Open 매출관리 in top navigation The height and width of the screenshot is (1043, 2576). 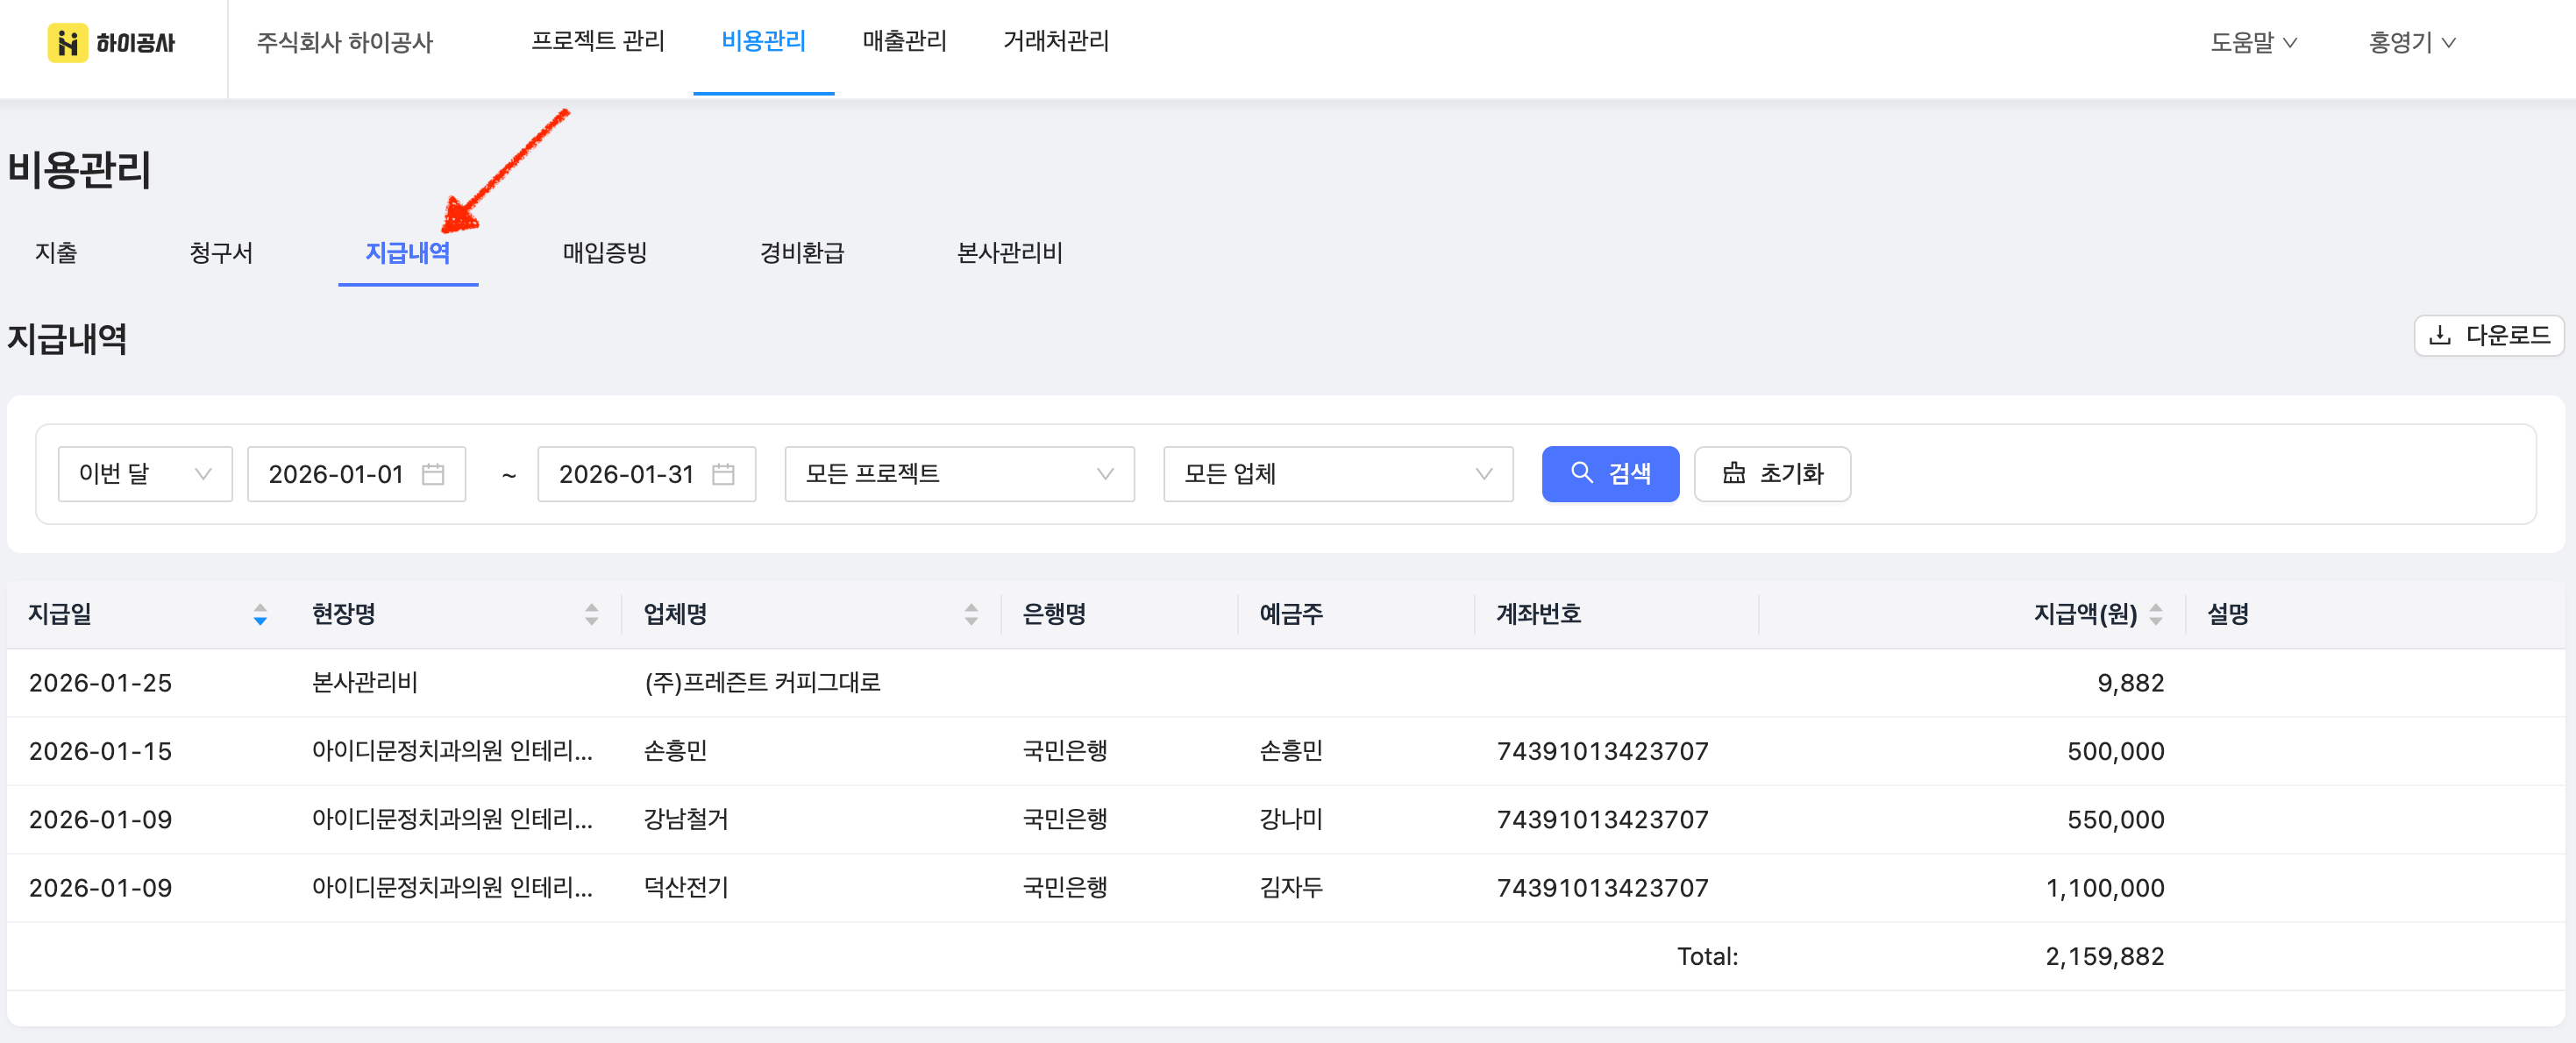pos(904,41)
